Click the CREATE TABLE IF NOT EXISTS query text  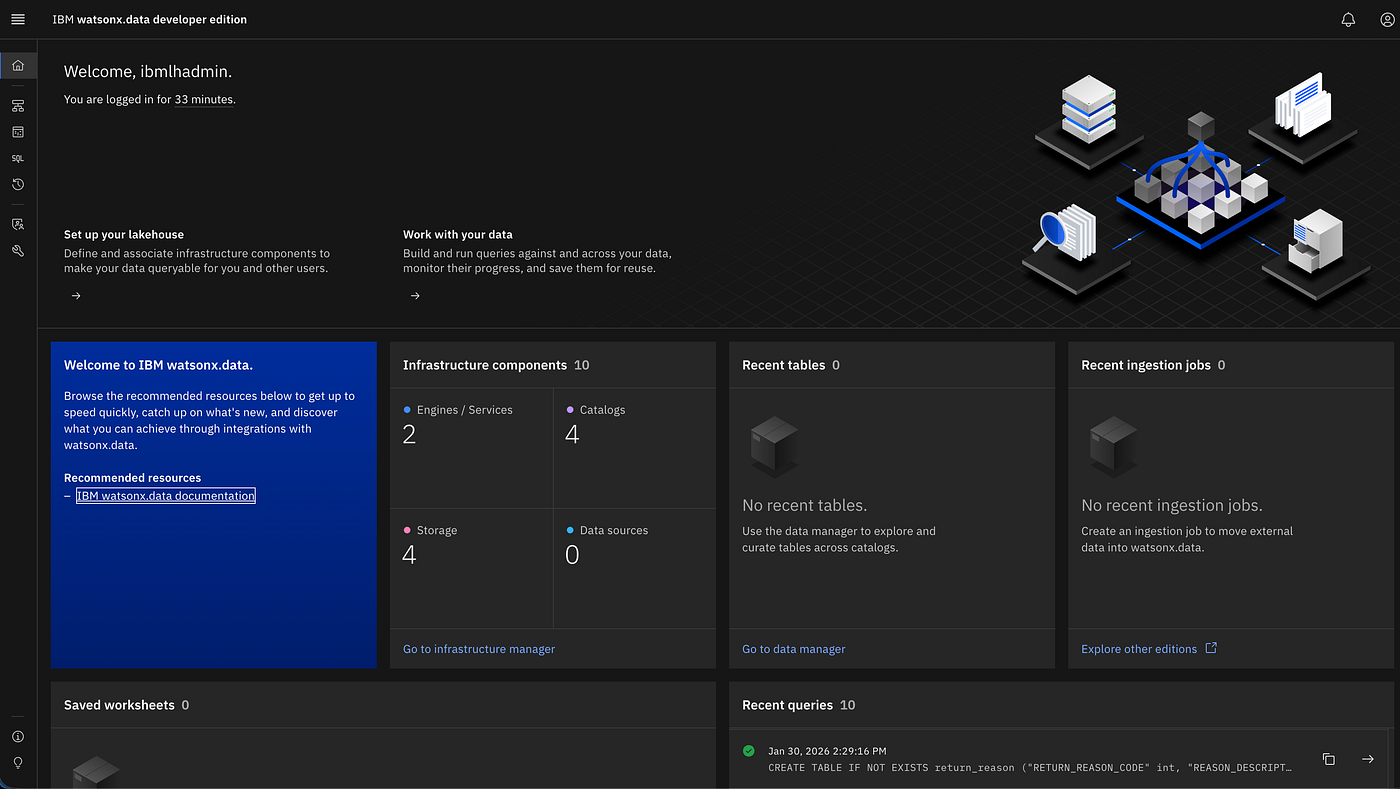(1030, 768)
